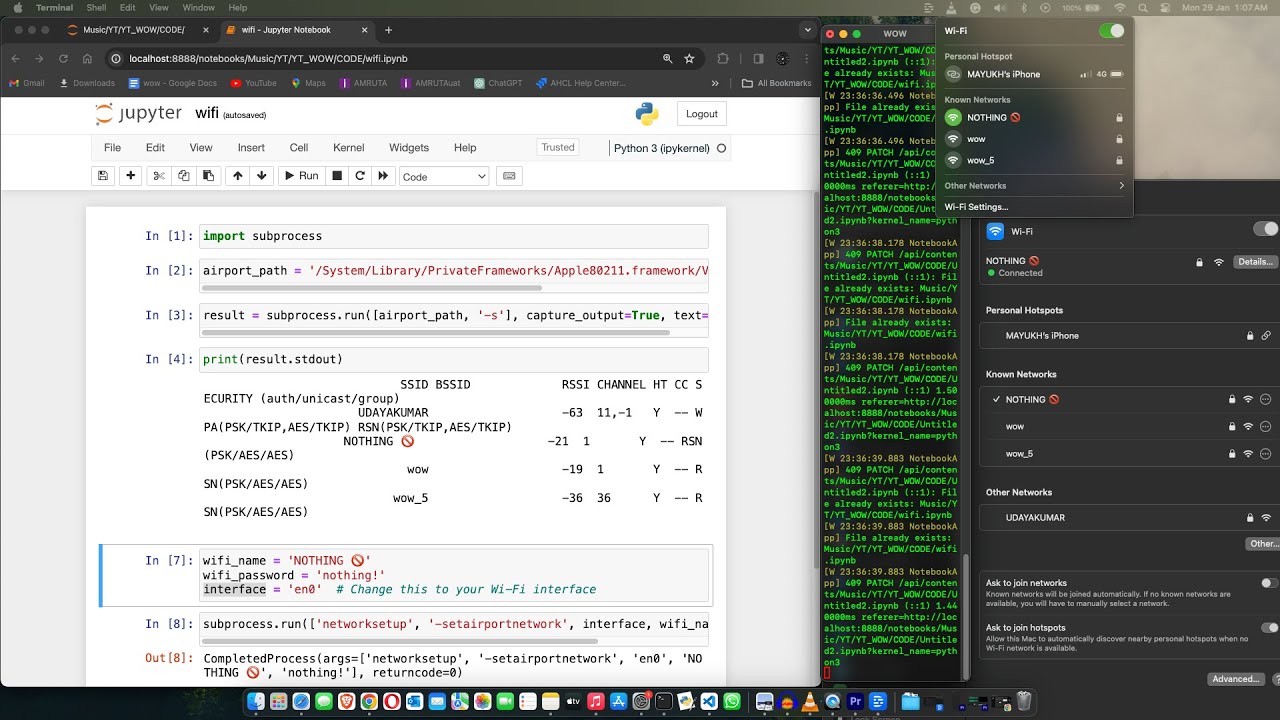
Task: Restart the kernel with circular arrow icon
Action: point(360,176)
